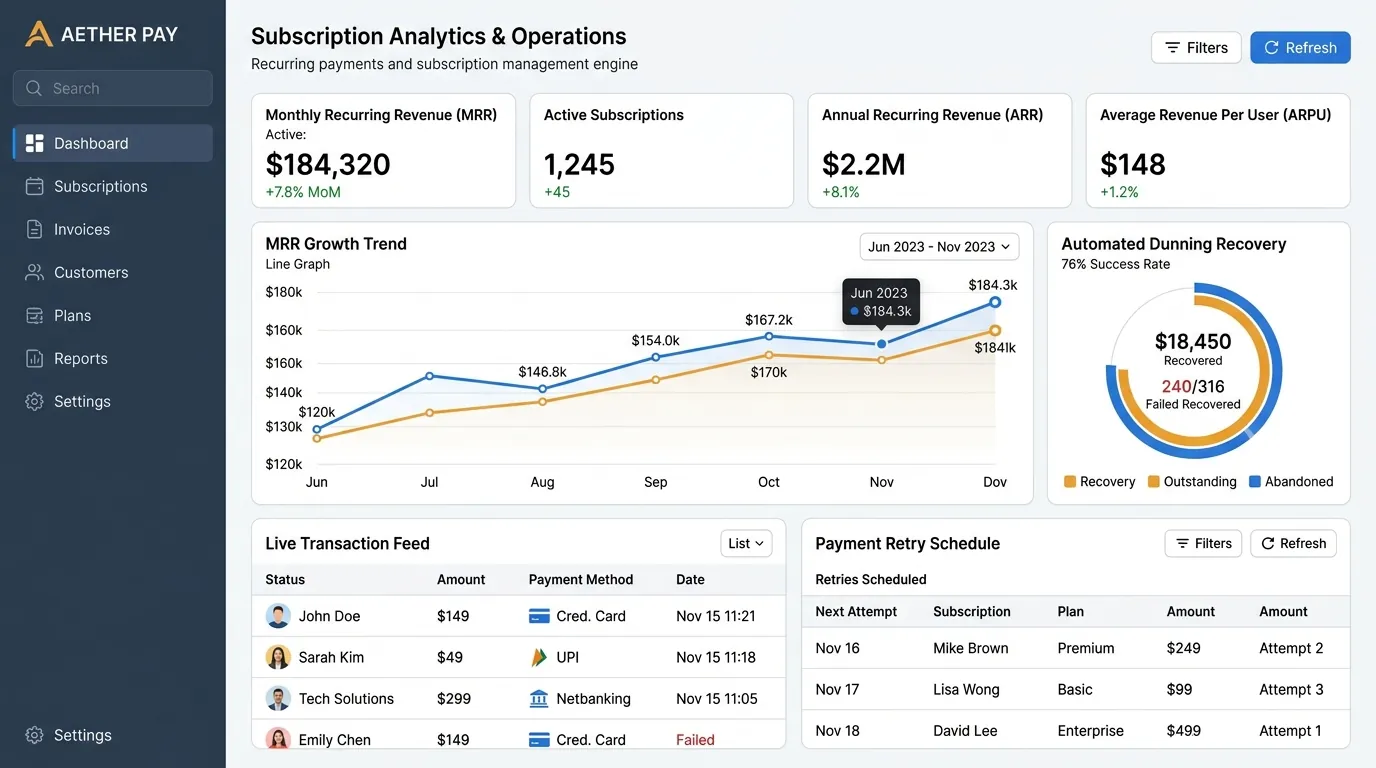Click John Doe's credit card icon
1376x768 pixels.
pyautogui.click(x=539, y=616)
